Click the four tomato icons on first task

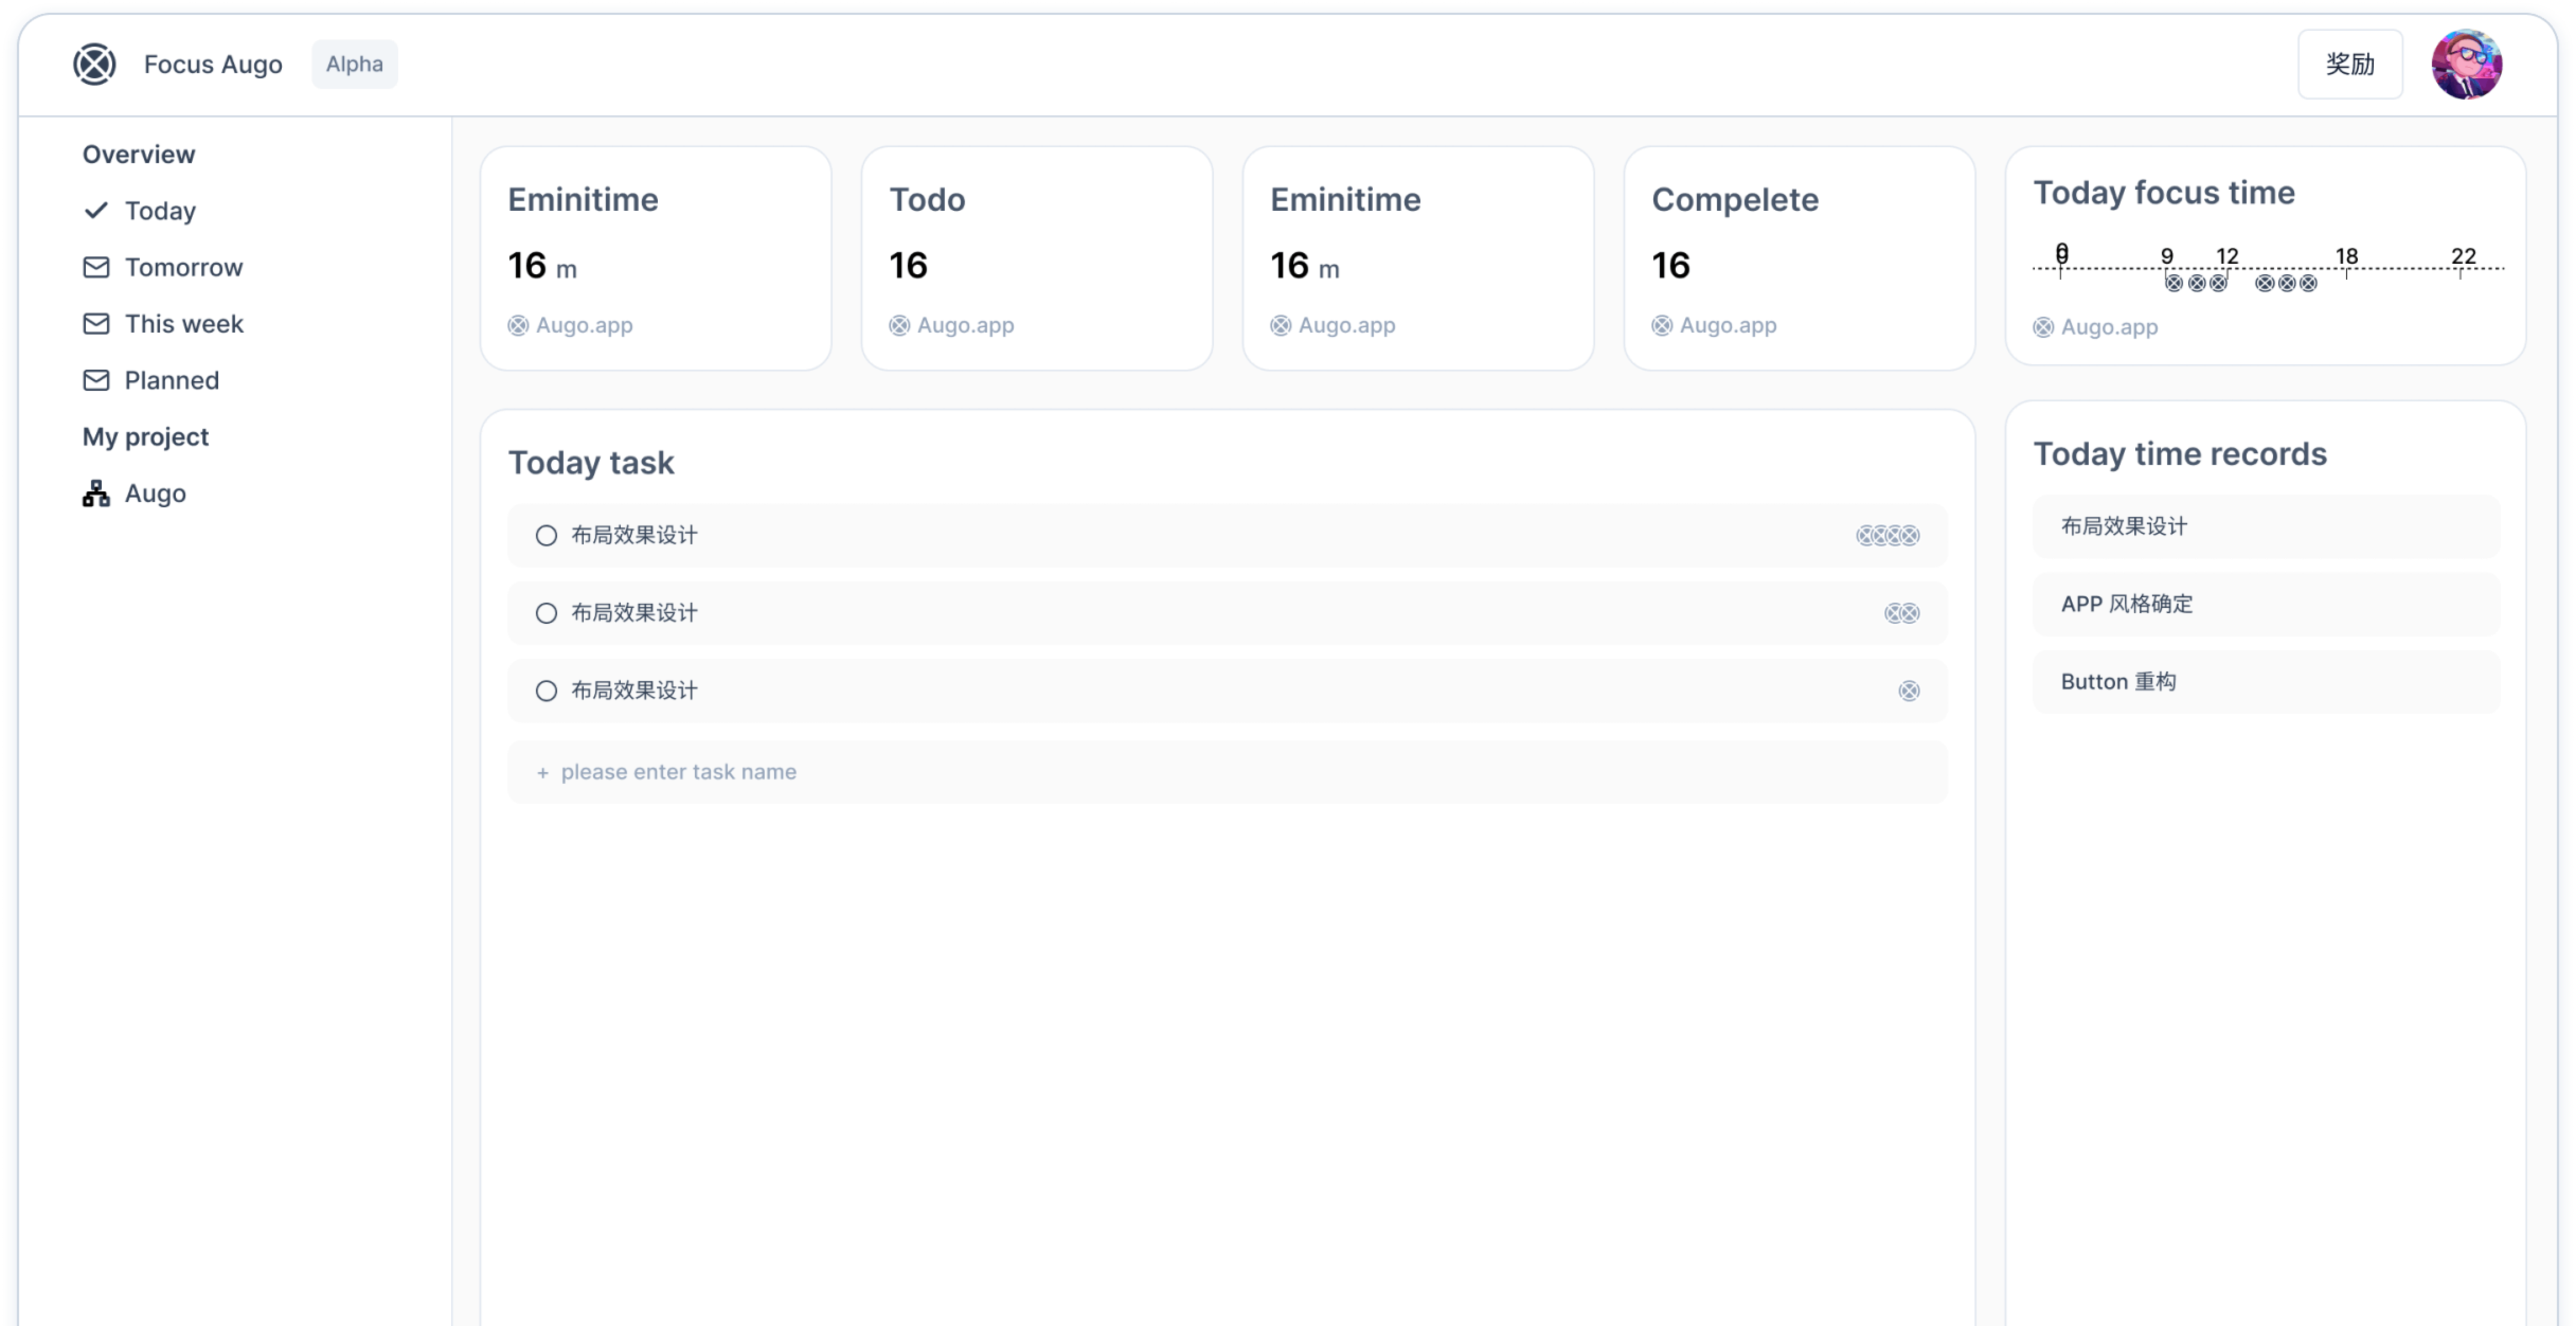[x=1888, y=536]
